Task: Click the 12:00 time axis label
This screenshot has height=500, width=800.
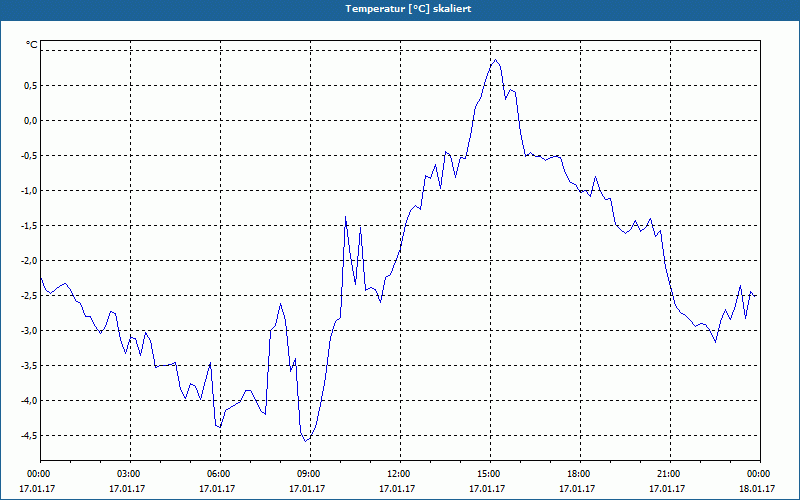Action: 397,474
